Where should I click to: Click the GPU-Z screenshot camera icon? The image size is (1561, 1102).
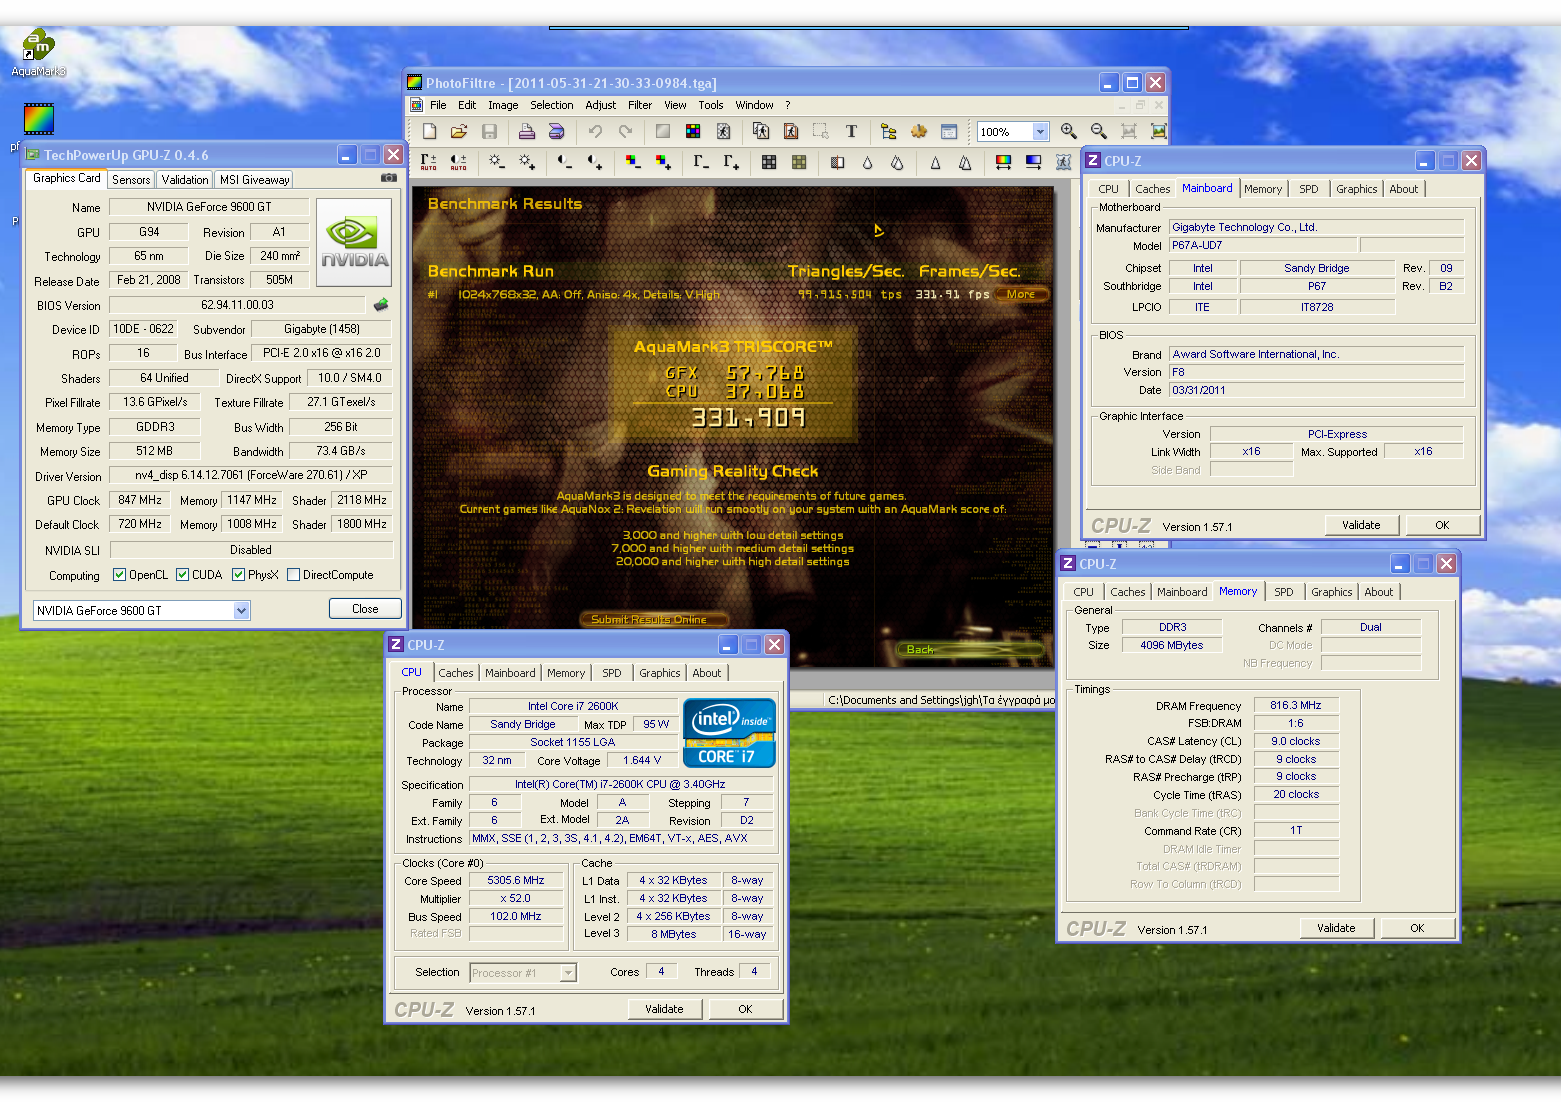(388, 178)
